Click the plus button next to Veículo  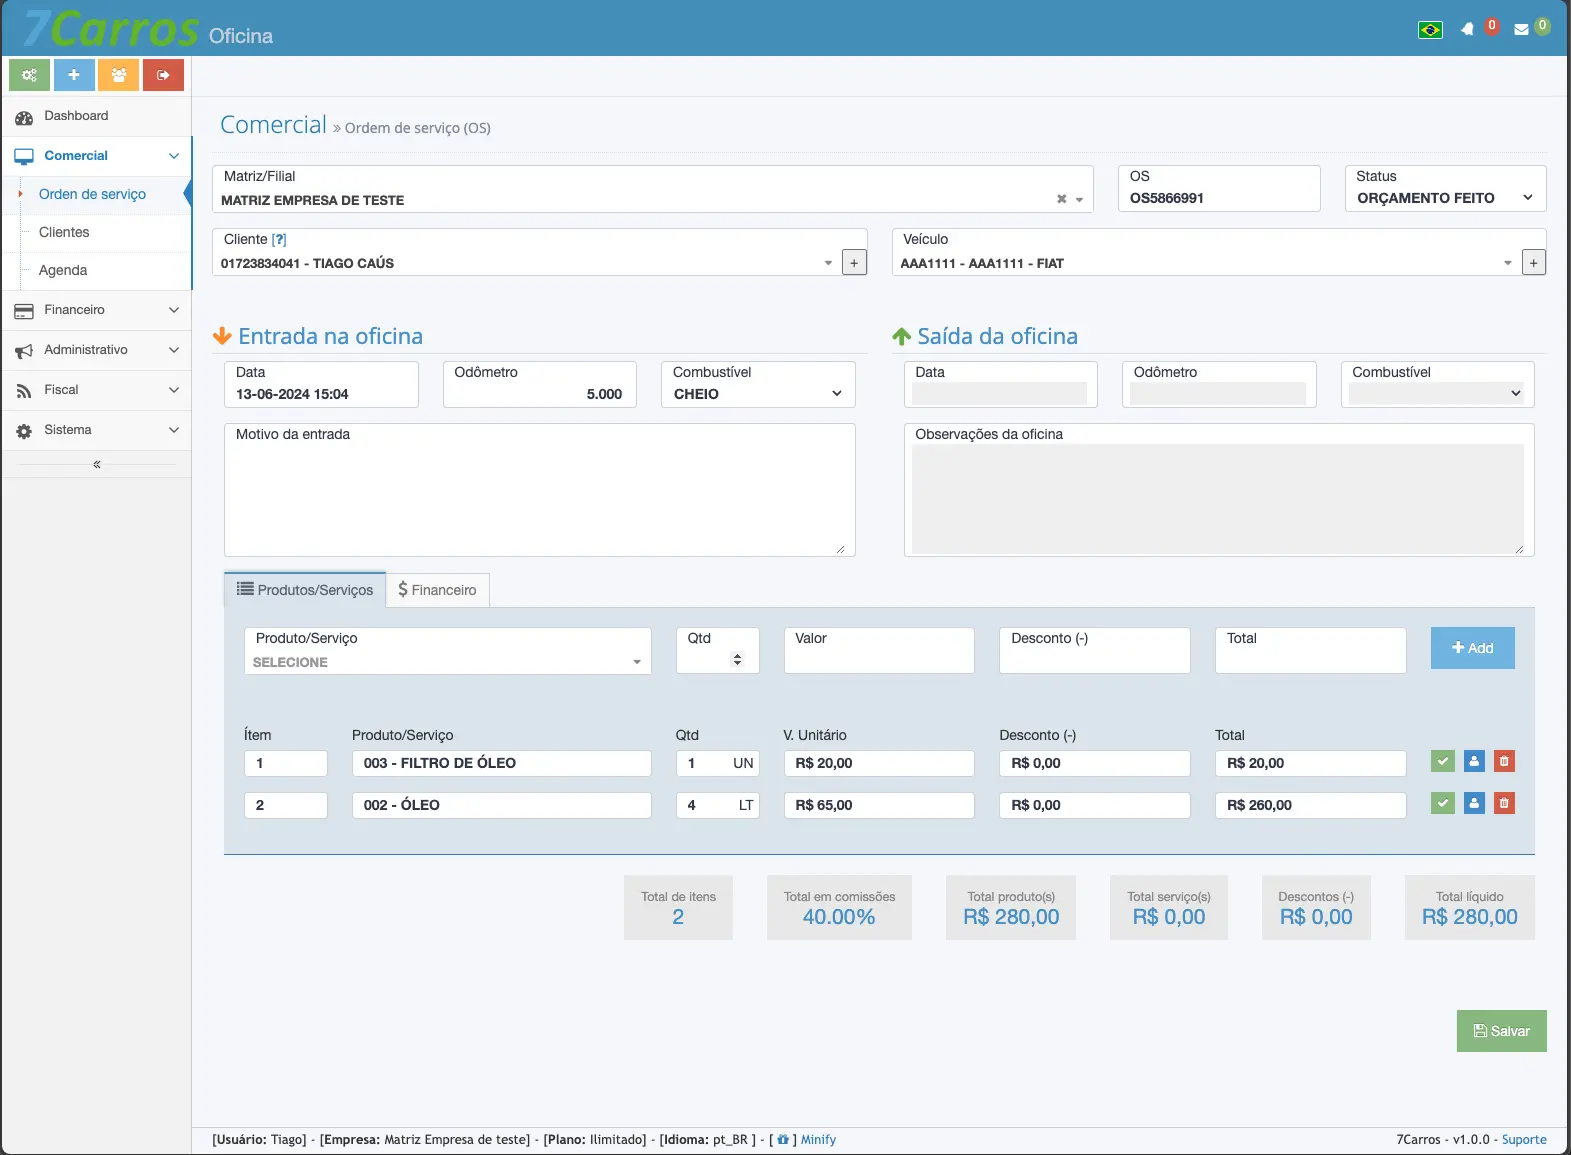click(x=1534, y=263)
